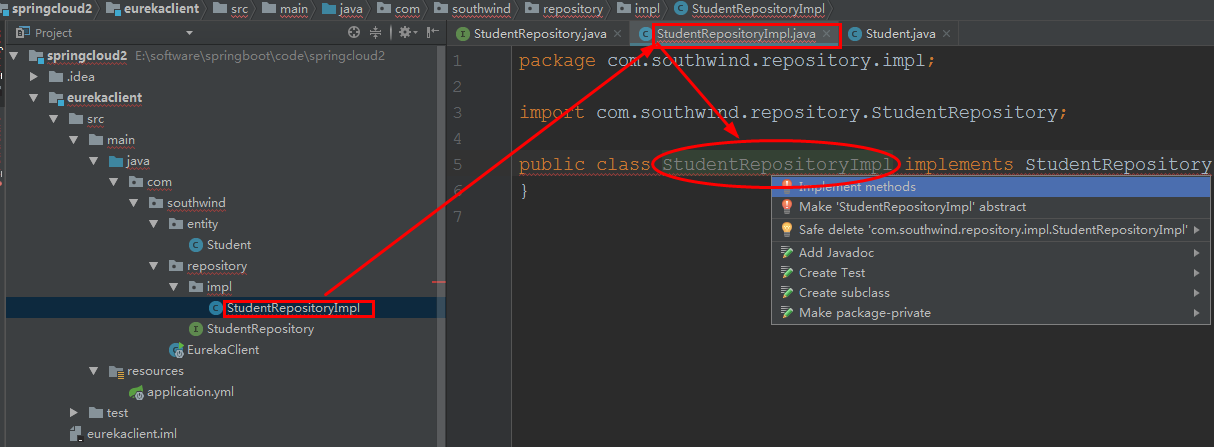Click the StudentRepositoryImpl class icon in the tree

point(215,308)
